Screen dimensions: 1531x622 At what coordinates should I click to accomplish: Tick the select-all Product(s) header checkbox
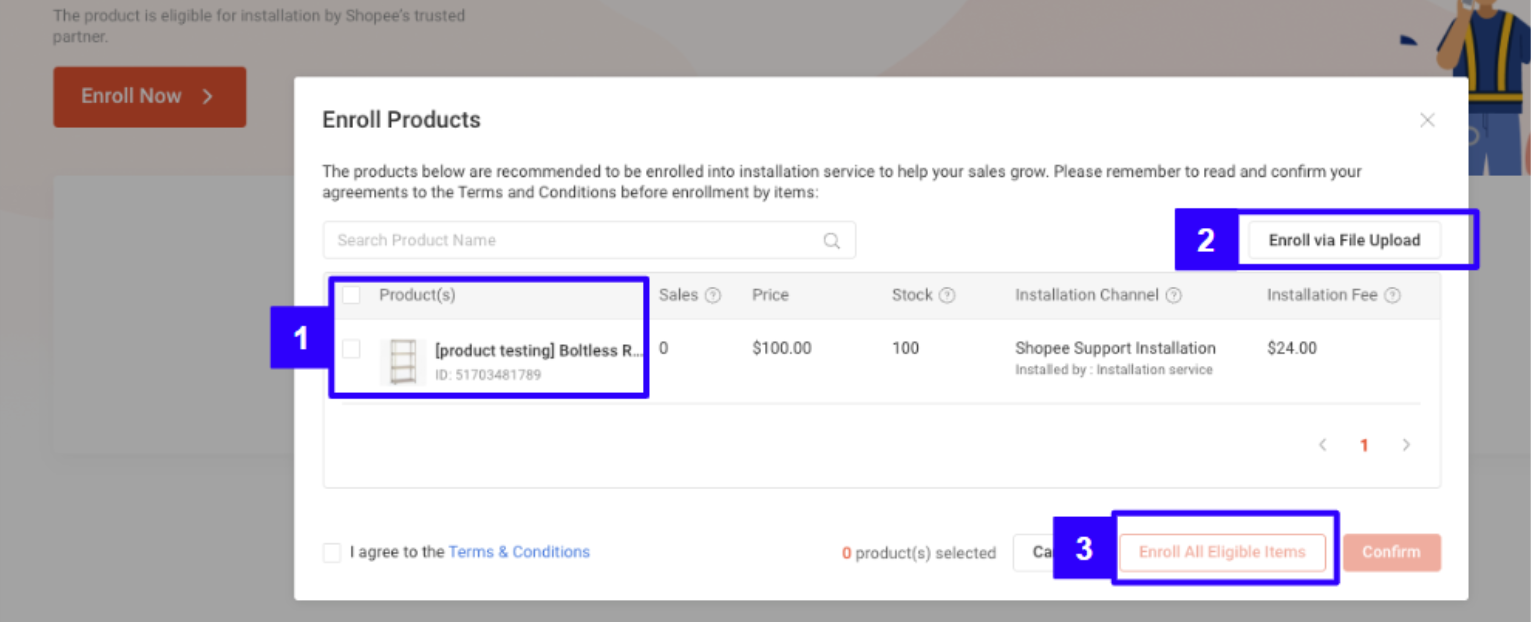351,295
